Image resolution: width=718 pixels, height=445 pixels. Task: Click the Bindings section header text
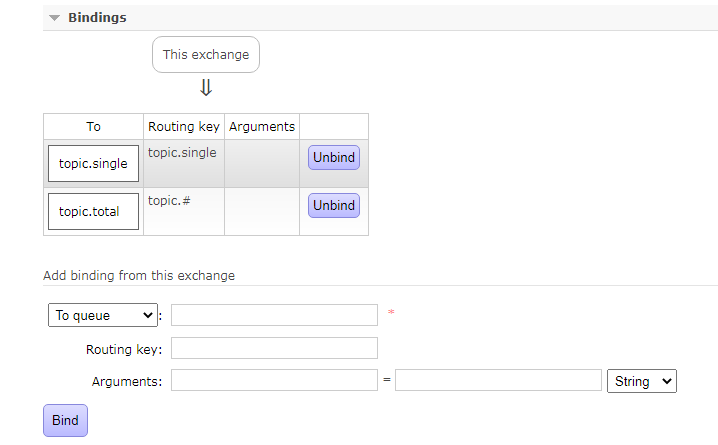[x=97, y=18]
